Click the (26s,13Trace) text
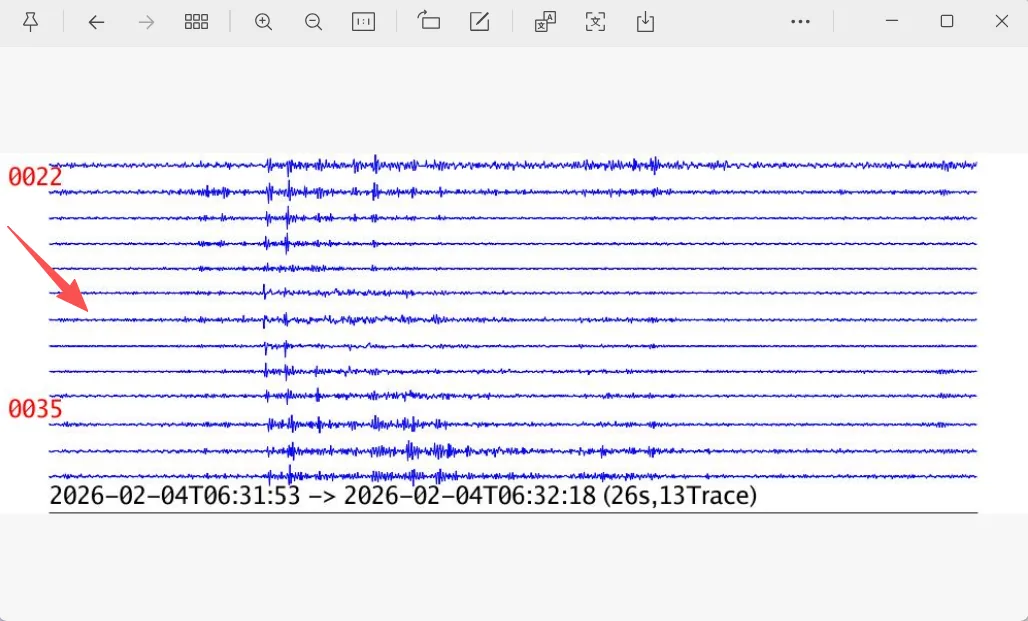The image size is (1028, 621). point(679,495)
